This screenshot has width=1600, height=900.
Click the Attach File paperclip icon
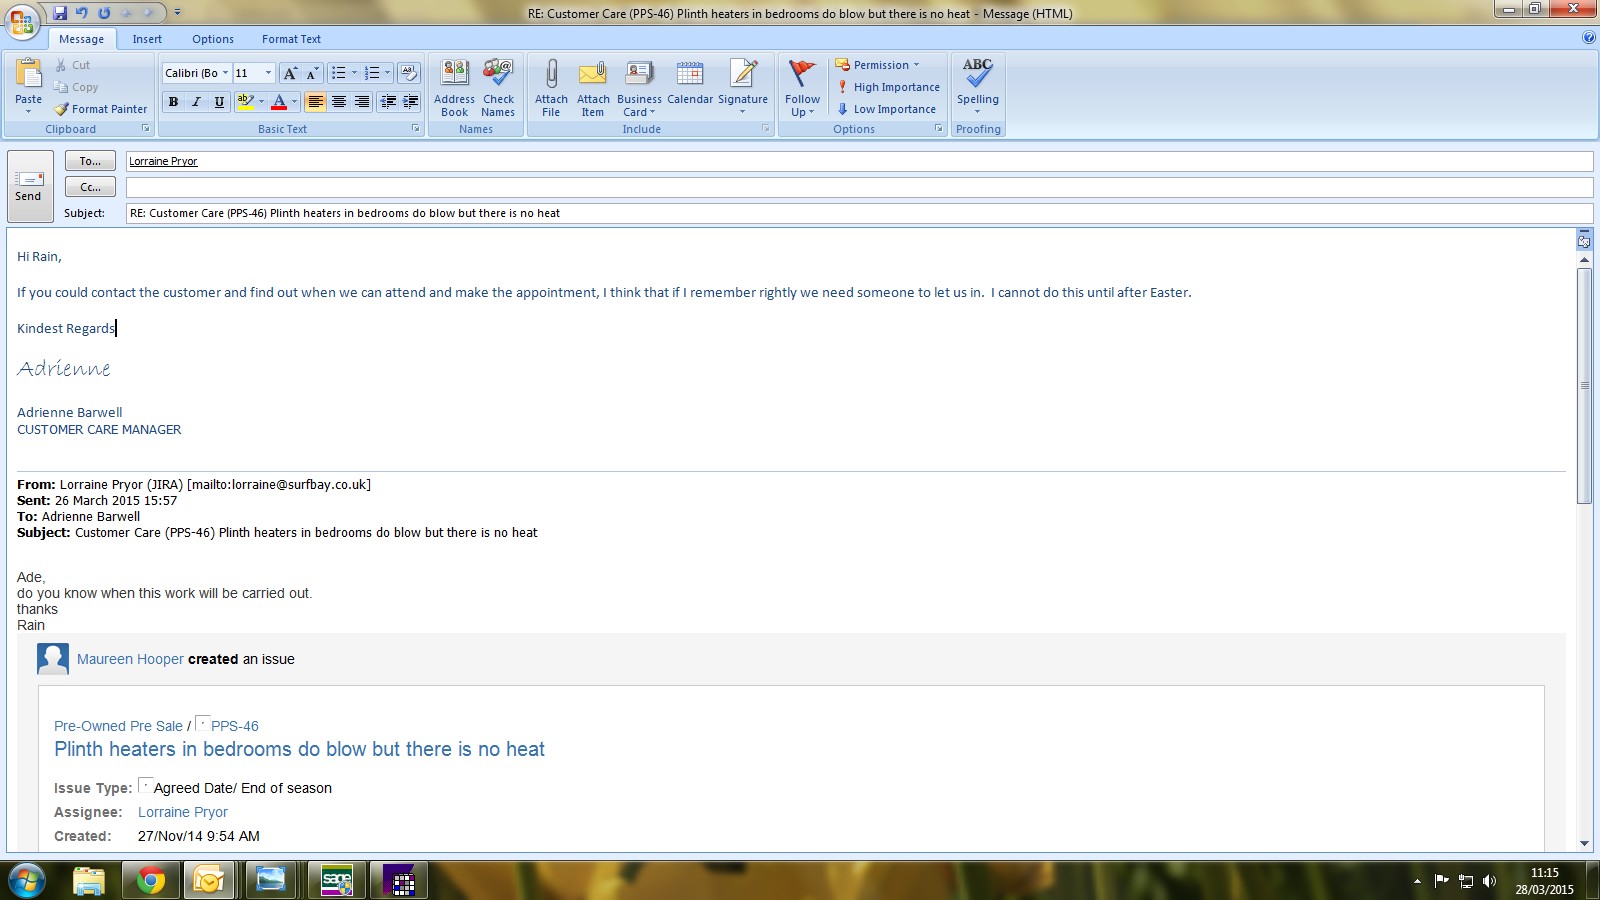[551, 74]
